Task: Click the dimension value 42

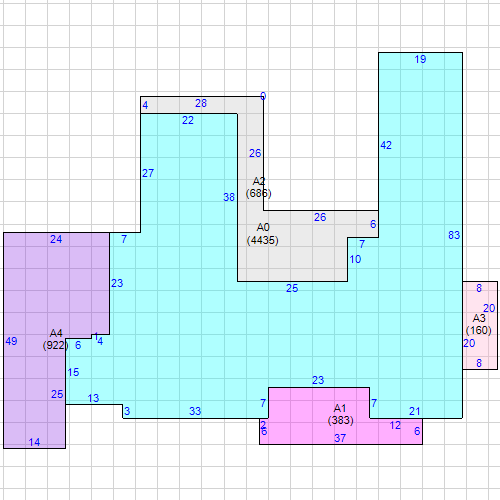Action: click(x=386, y=145)
